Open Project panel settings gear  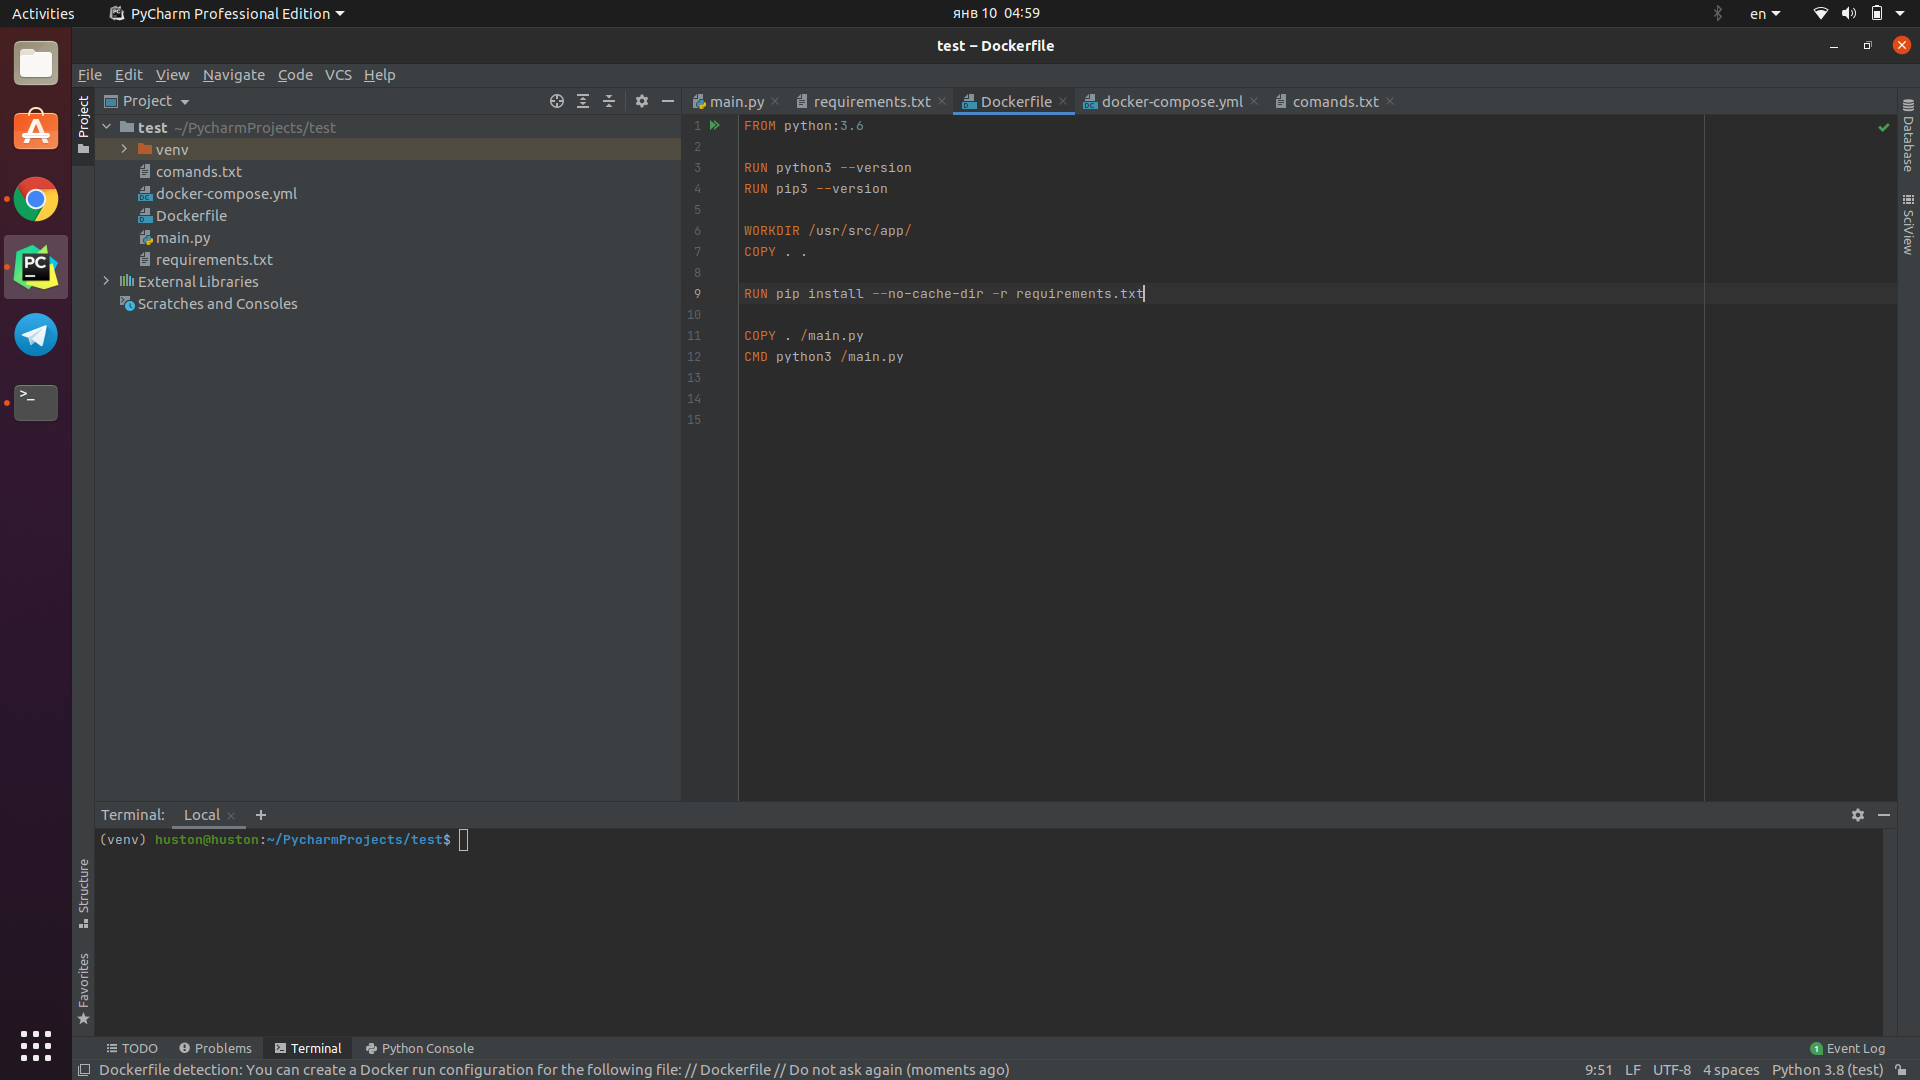pyautogui.click(x=642, y=101)
